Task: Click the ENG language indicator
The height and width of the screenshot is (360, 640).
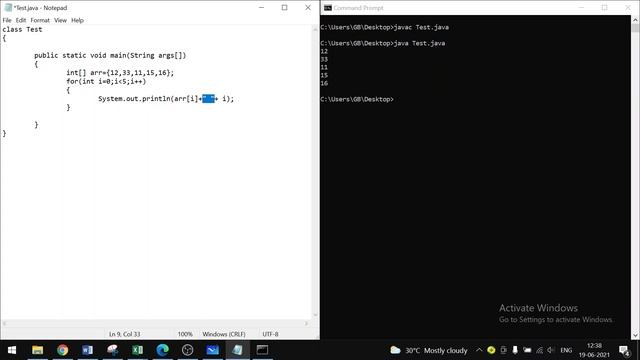Action: click(566, 350)
